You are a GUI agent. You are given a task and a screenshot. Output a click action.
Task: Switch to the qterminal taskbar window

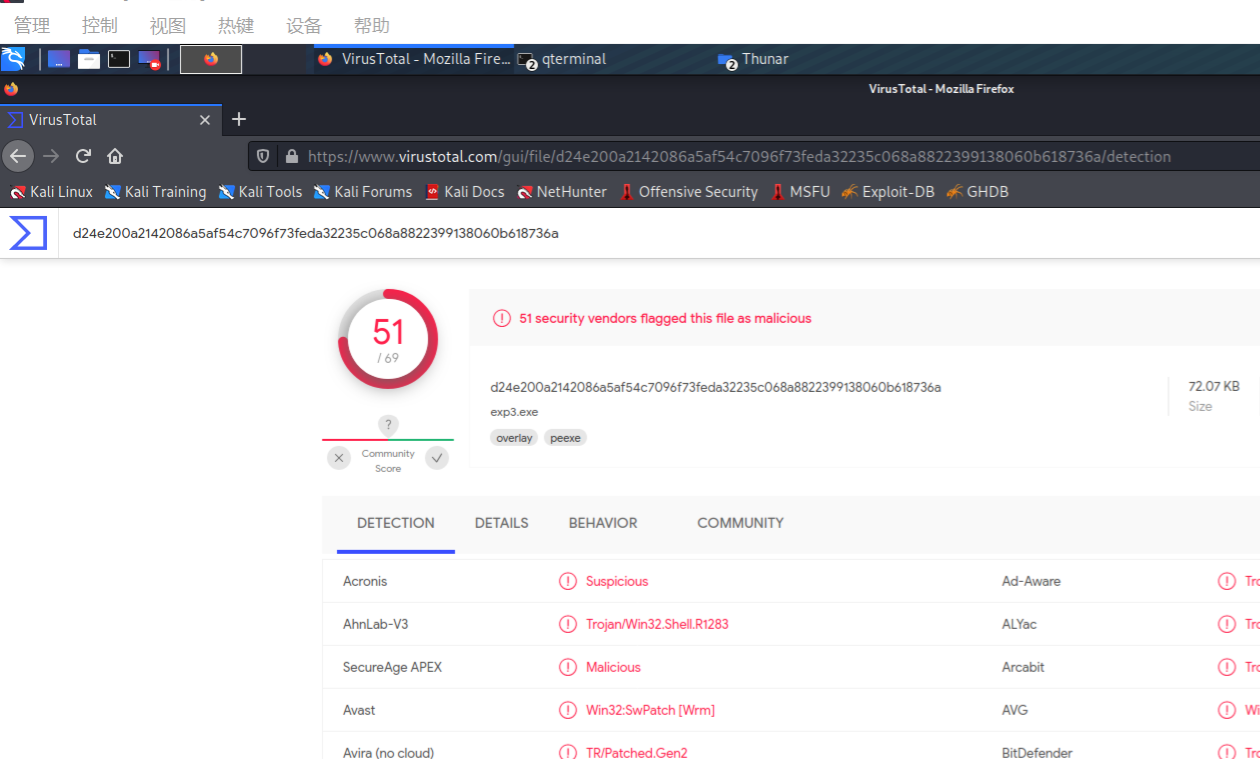click(562, 59)
